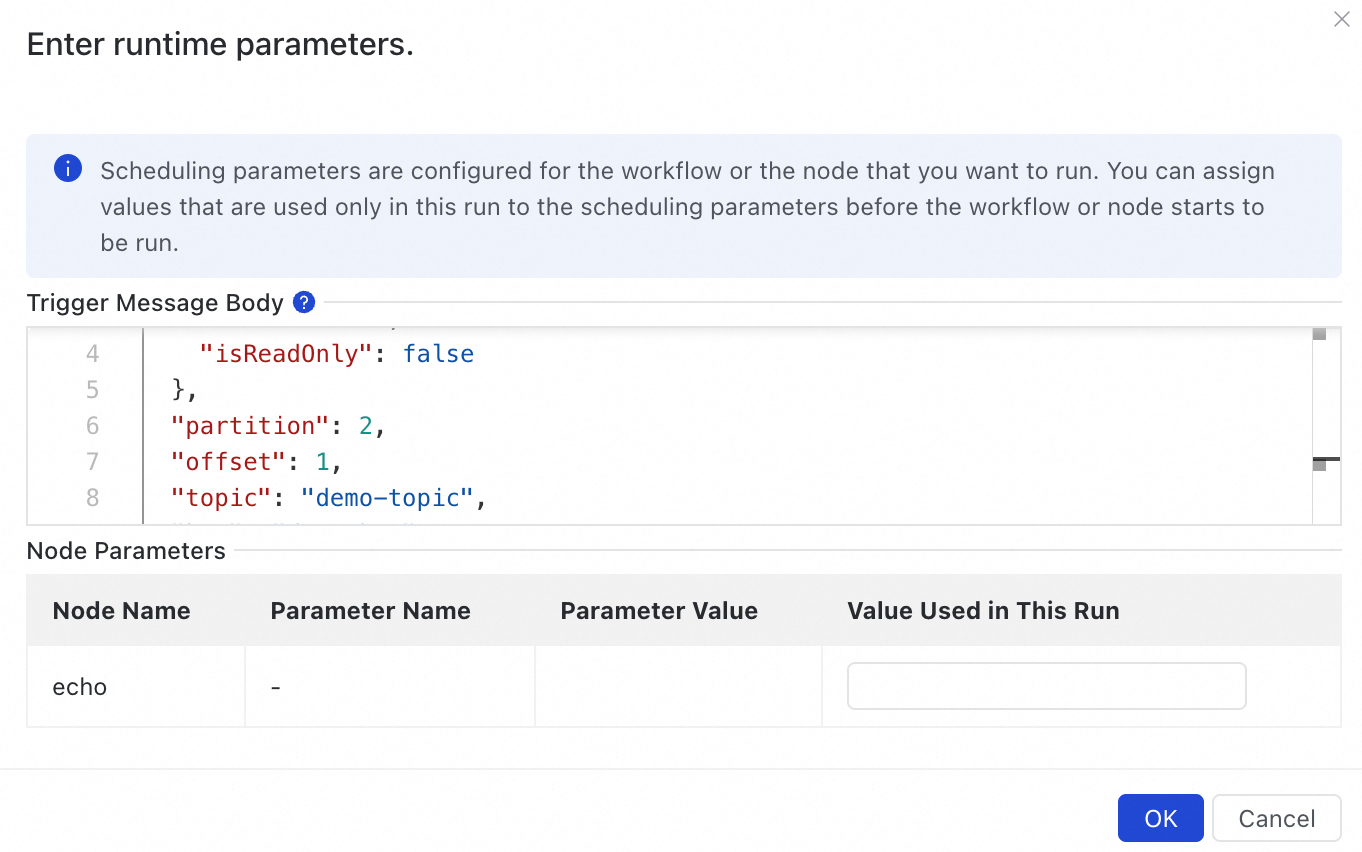Click the Parameter Value column header
Screen dimensions: 1362x852
pyautogui.click(x=658, y=611)
